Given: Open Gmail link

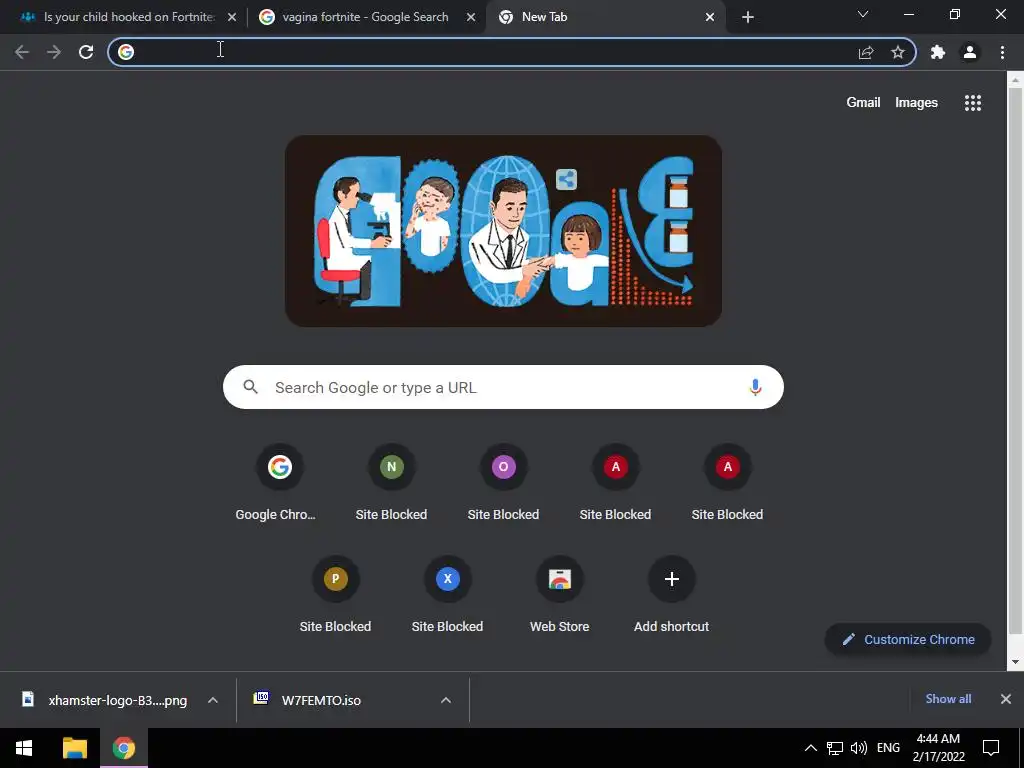Looking at the screenshot, I should click(863, 103).
